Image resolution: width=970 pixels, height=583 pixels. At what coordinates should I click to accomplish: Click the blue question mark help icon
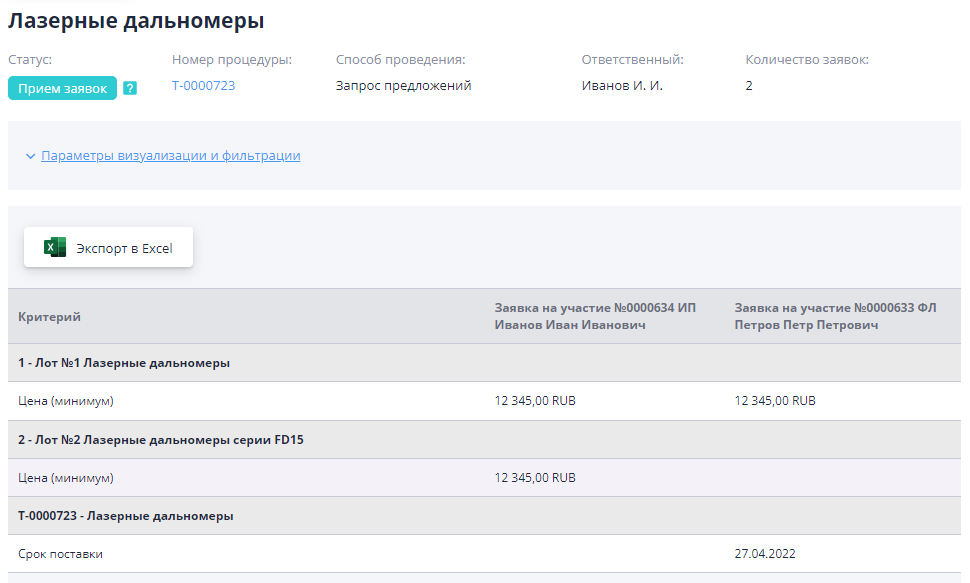coord(129,88)
